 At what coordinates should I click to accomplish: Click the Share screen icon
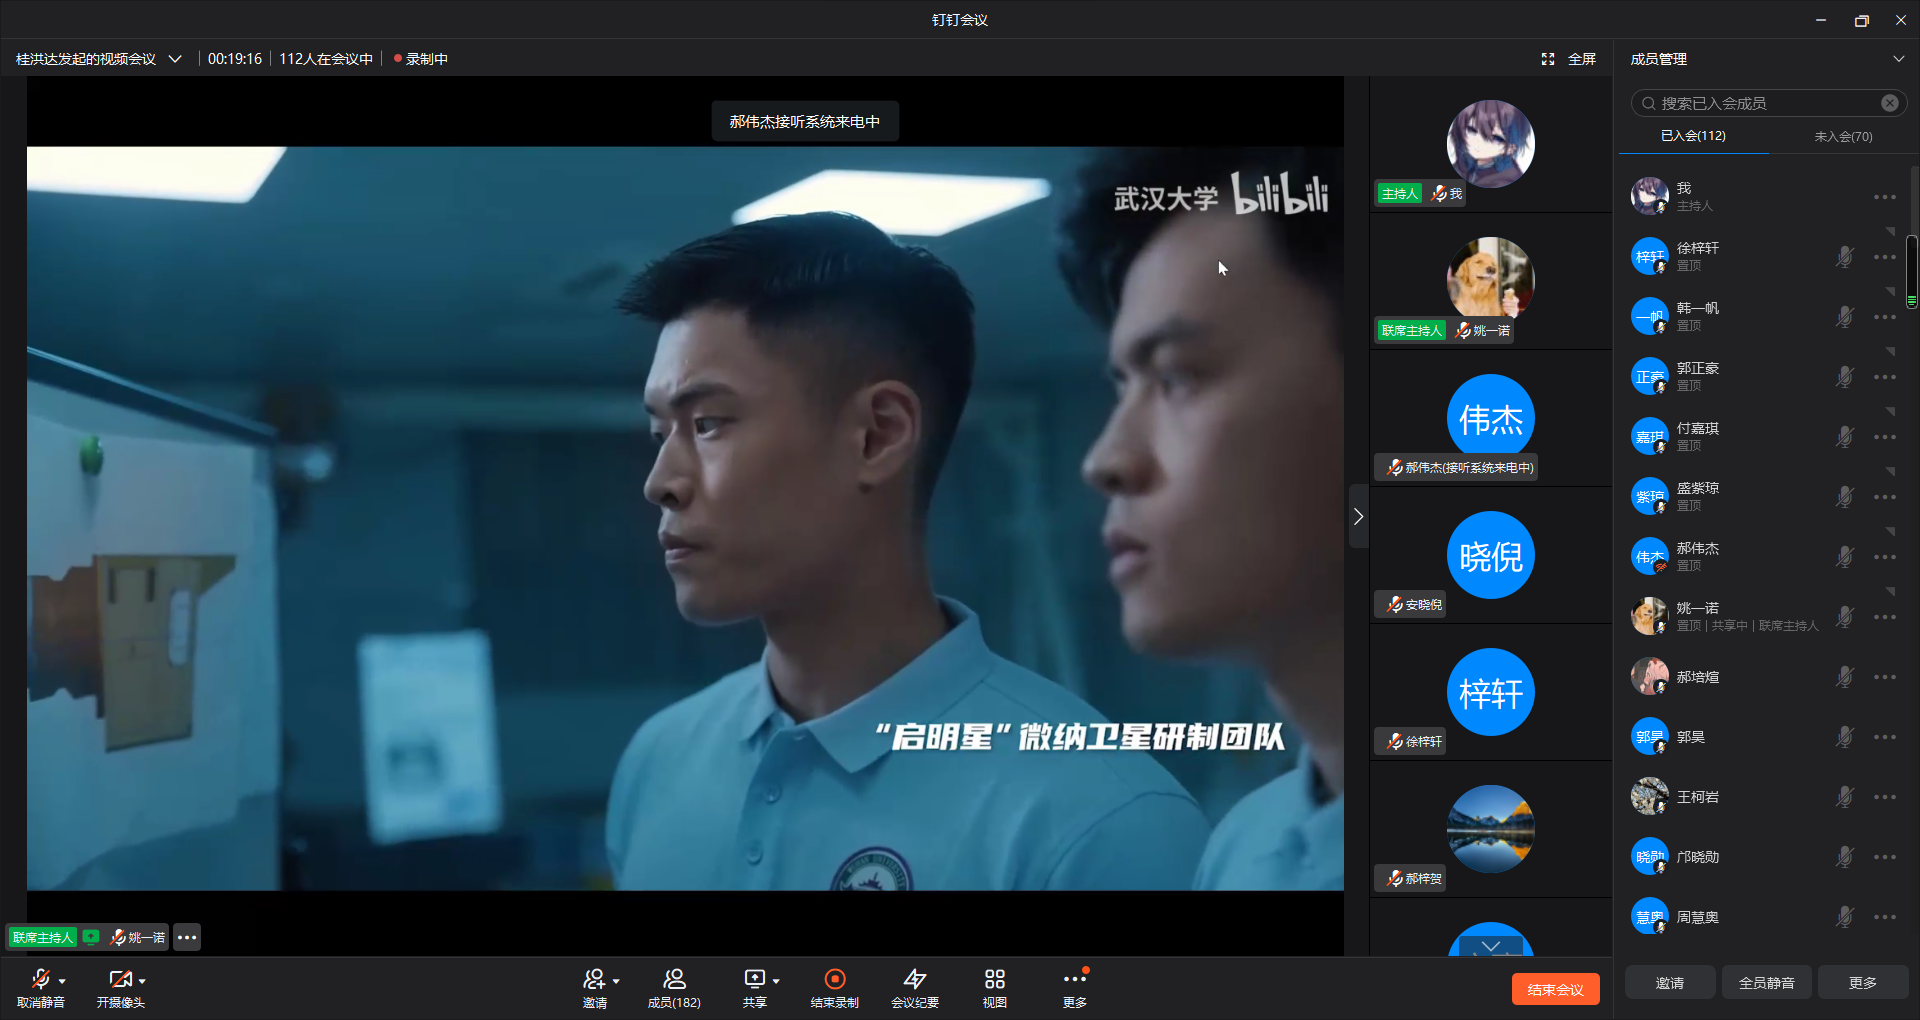(755, 979)
